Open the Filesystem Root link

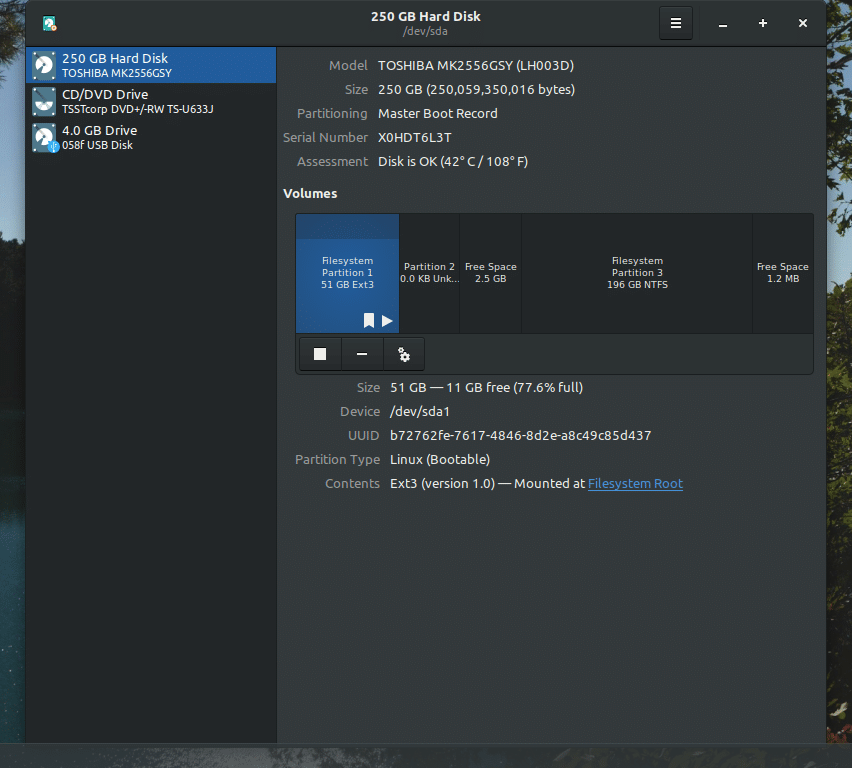click(x=635, y=484)
